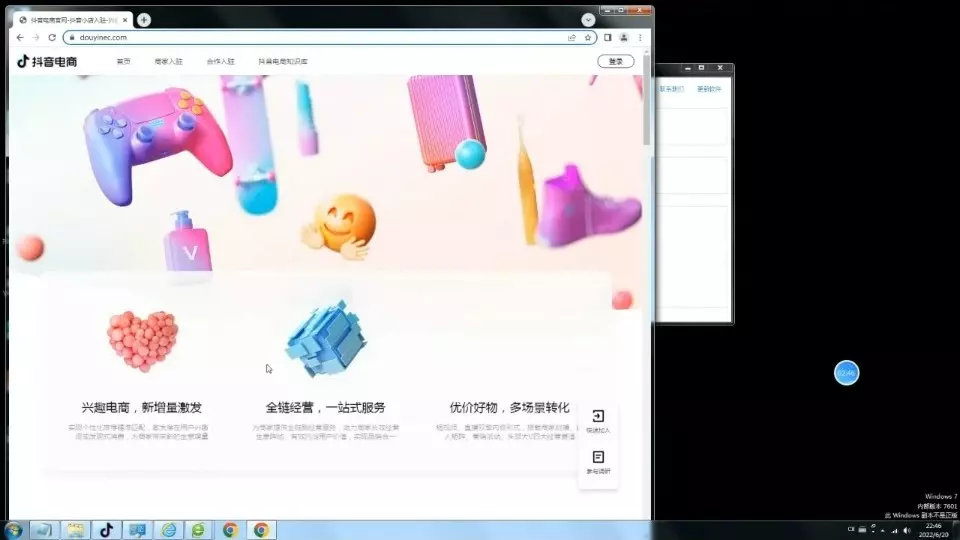Click the 快速加入 quick join icon
Viewport: 960px width, 540px height.
(x=598, y=421)
